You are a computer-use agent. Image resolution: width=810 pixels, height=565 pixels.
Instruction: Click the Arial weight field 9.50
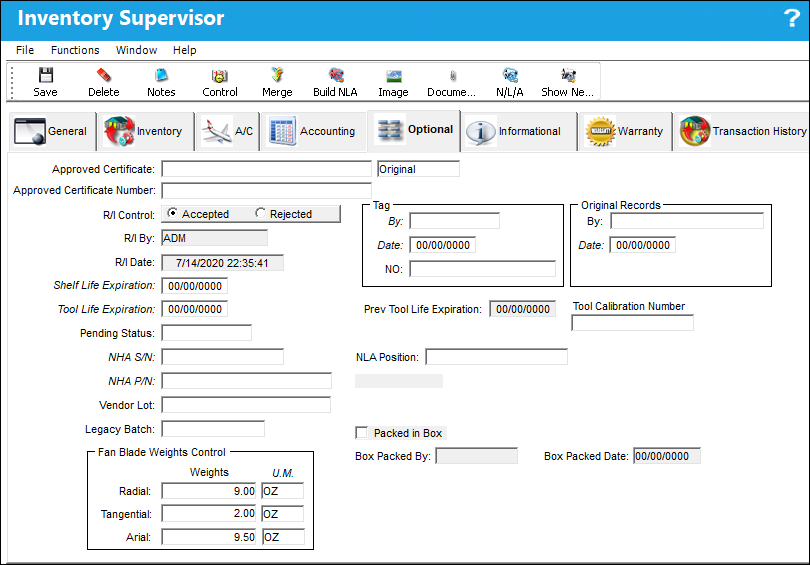tap(209, 537)
